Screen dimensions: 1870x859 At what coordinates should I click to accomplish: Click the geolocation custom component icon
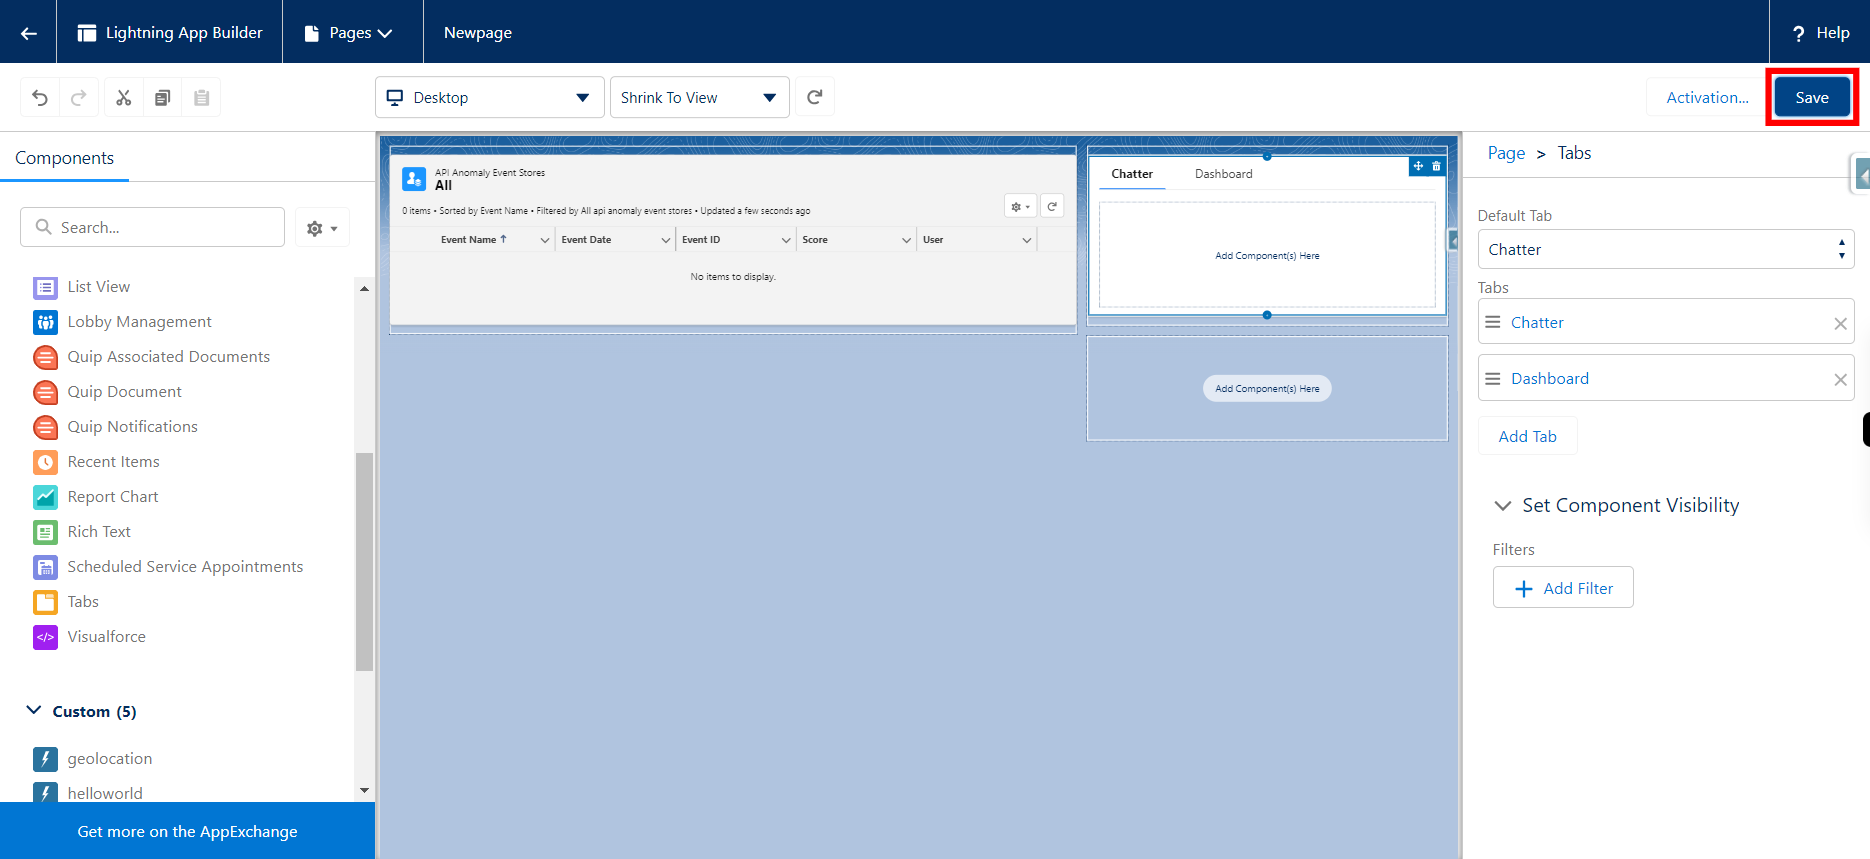(45, 759)
